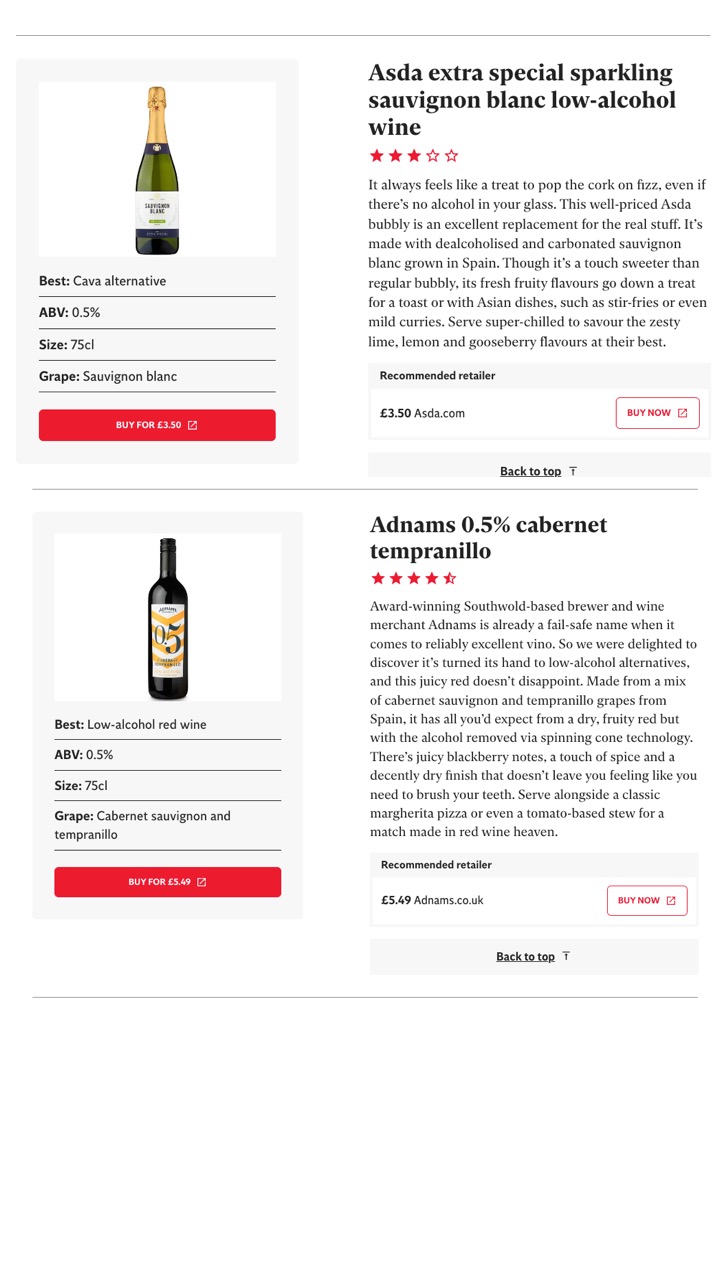Click the external-link icon in Adnams BUY NOW
The height and width of the screenshot is (1280, 720).
point(671,900)
